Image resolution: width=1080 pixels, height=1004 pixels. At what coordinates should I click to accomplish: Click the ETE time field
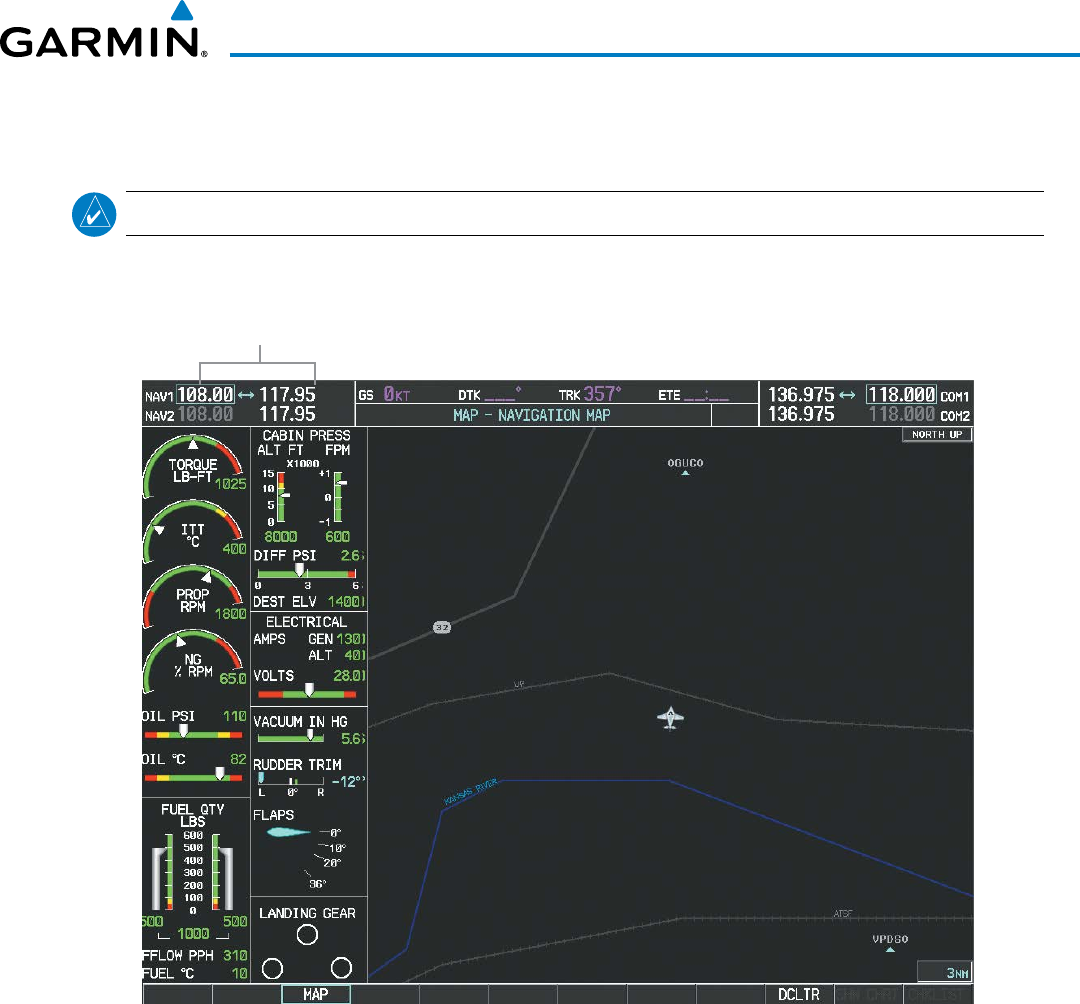(693, 395)
